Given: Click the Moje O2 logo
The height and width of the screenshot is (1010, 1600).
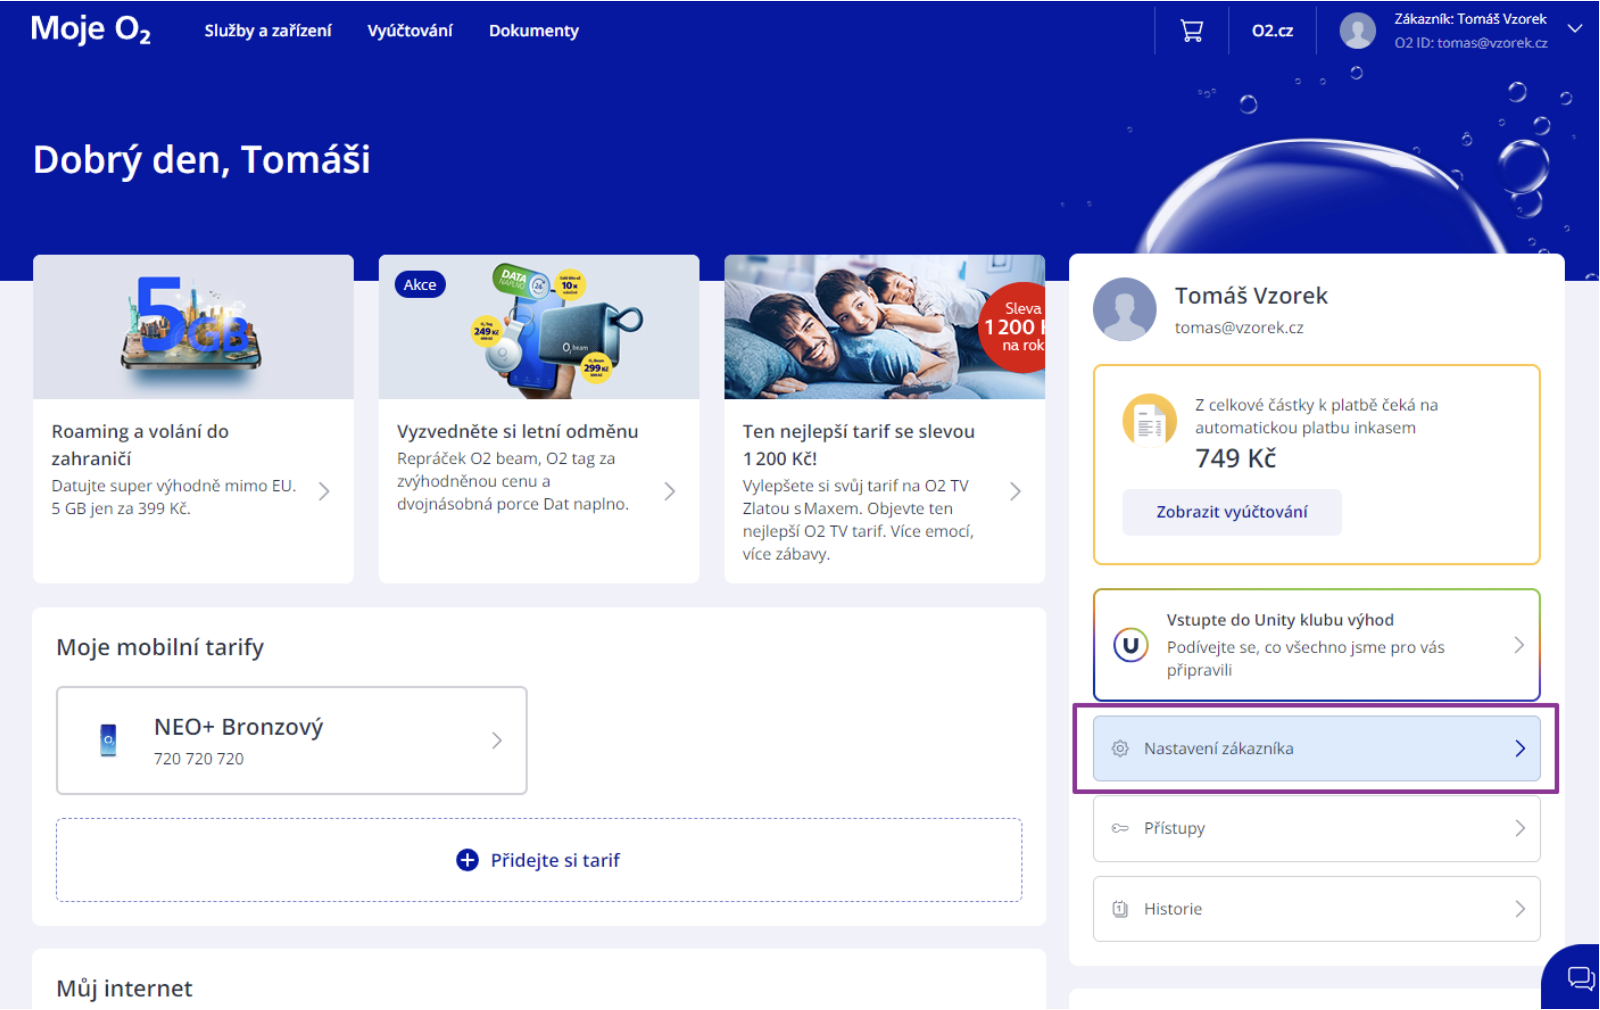Looking at the screenshot, I should (x=91, y=30).
